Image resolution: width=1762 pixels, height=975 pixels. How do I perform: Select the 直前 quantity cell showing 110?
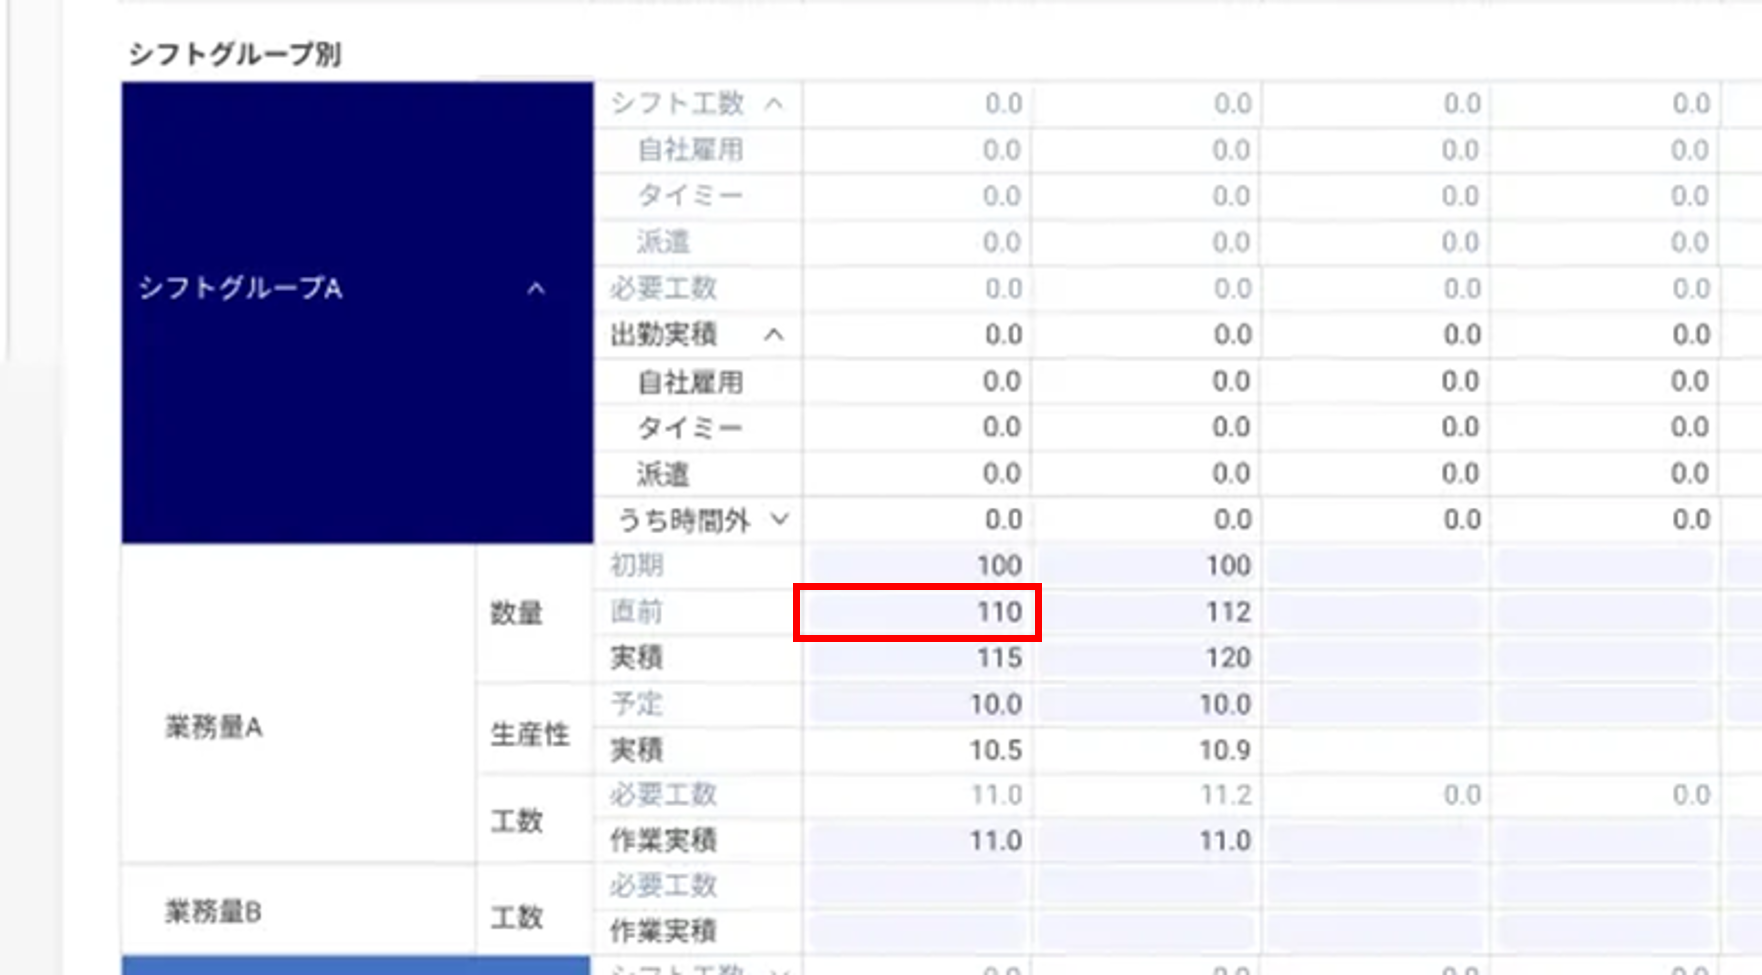[x=917, y=612]
